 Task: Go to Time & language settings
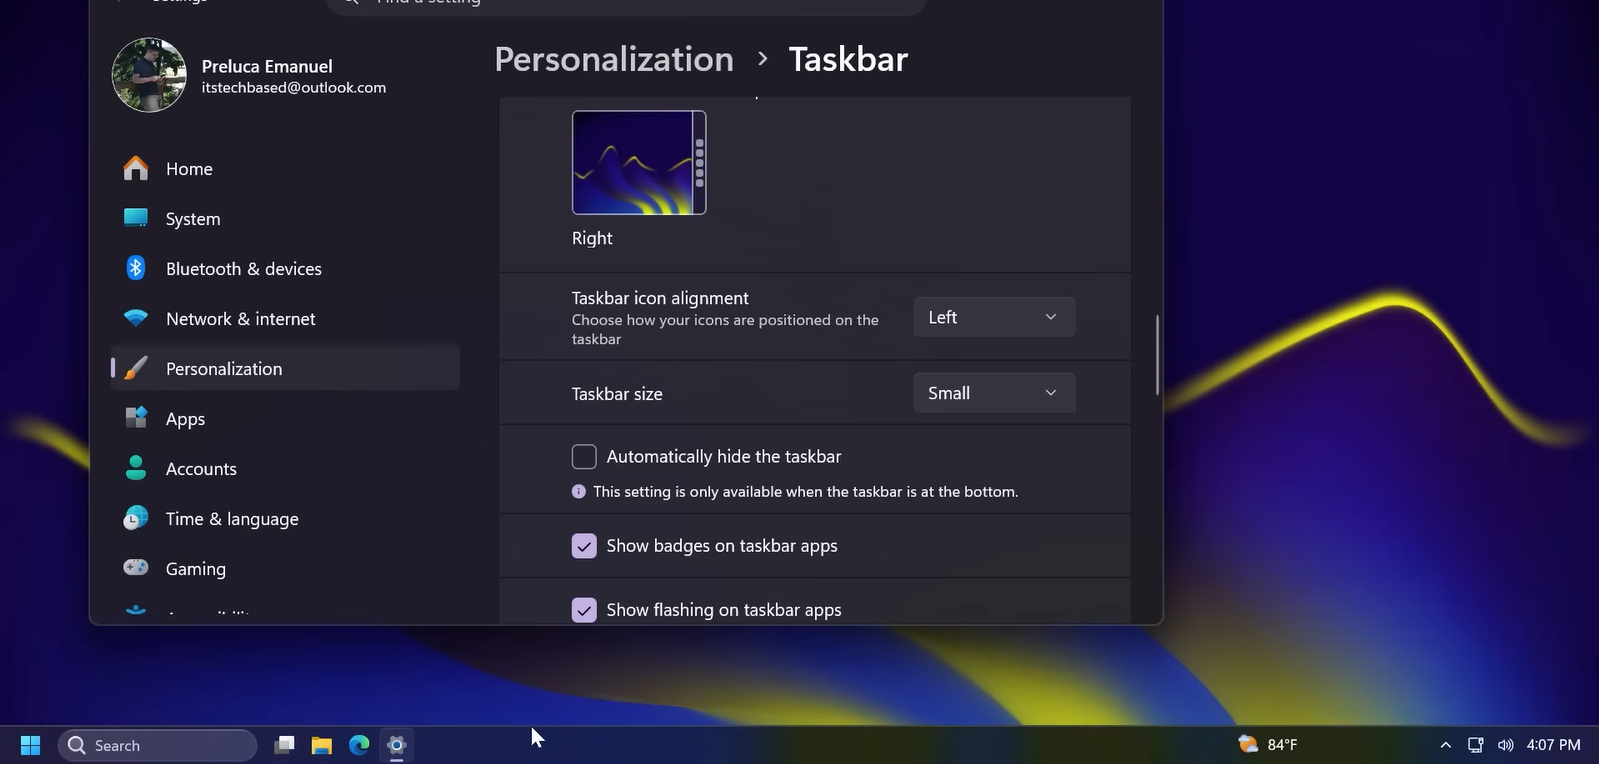(x=285, y=519)
